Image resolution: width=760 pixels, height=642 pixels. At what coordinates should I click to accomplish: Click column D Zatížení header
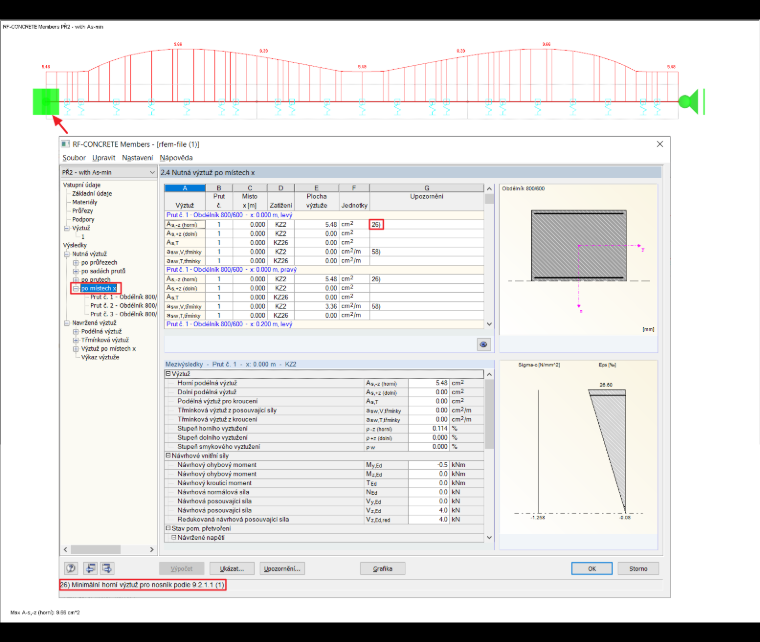pyautogui.click(x=281, y=205)
